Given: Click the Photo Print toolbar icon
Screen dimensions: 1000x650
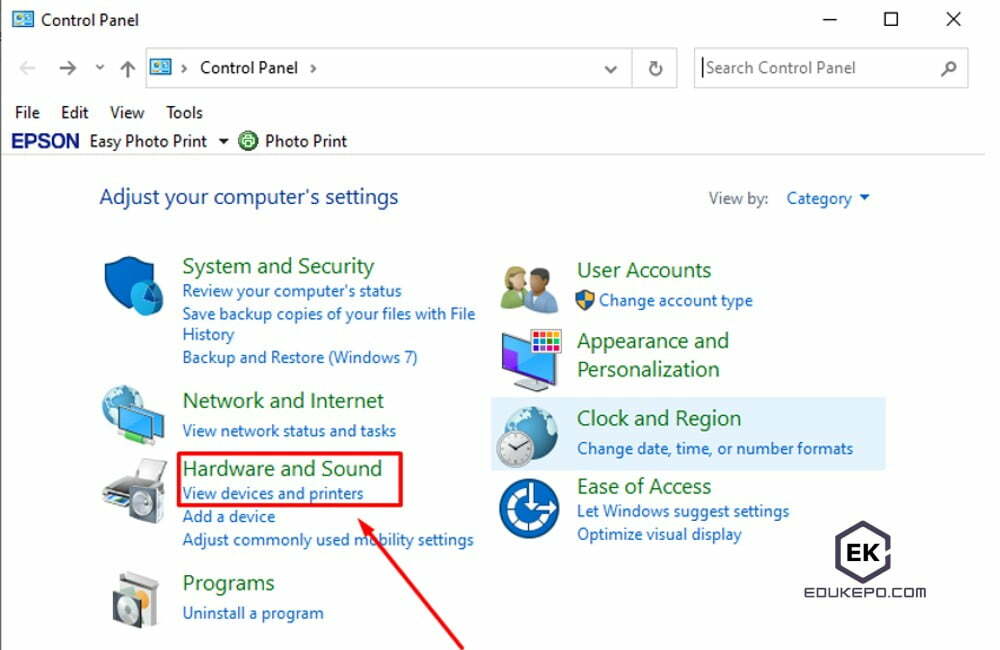Looking at the screenshot, I should click(x=248, y=141).
